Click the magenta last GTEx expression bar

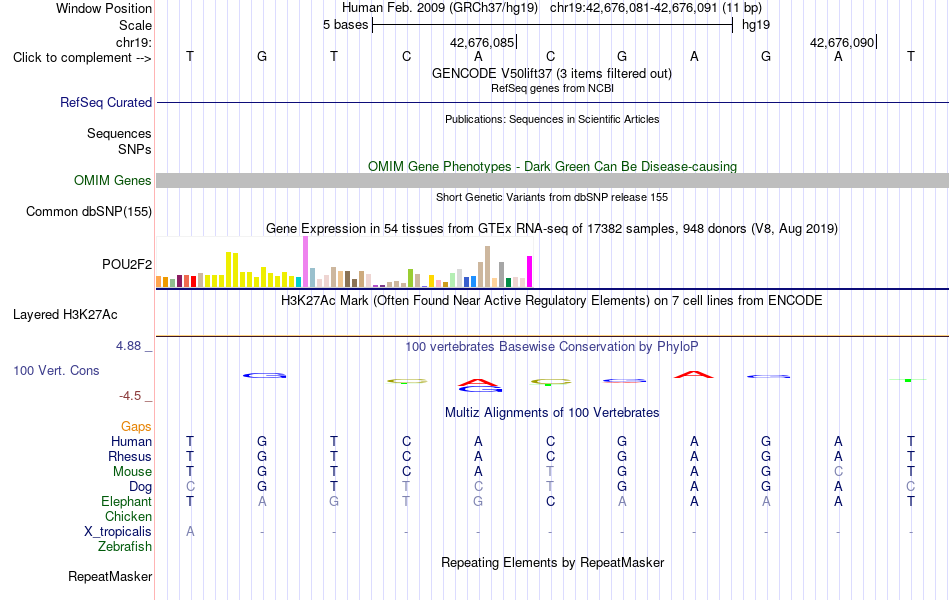pos(530,272)
